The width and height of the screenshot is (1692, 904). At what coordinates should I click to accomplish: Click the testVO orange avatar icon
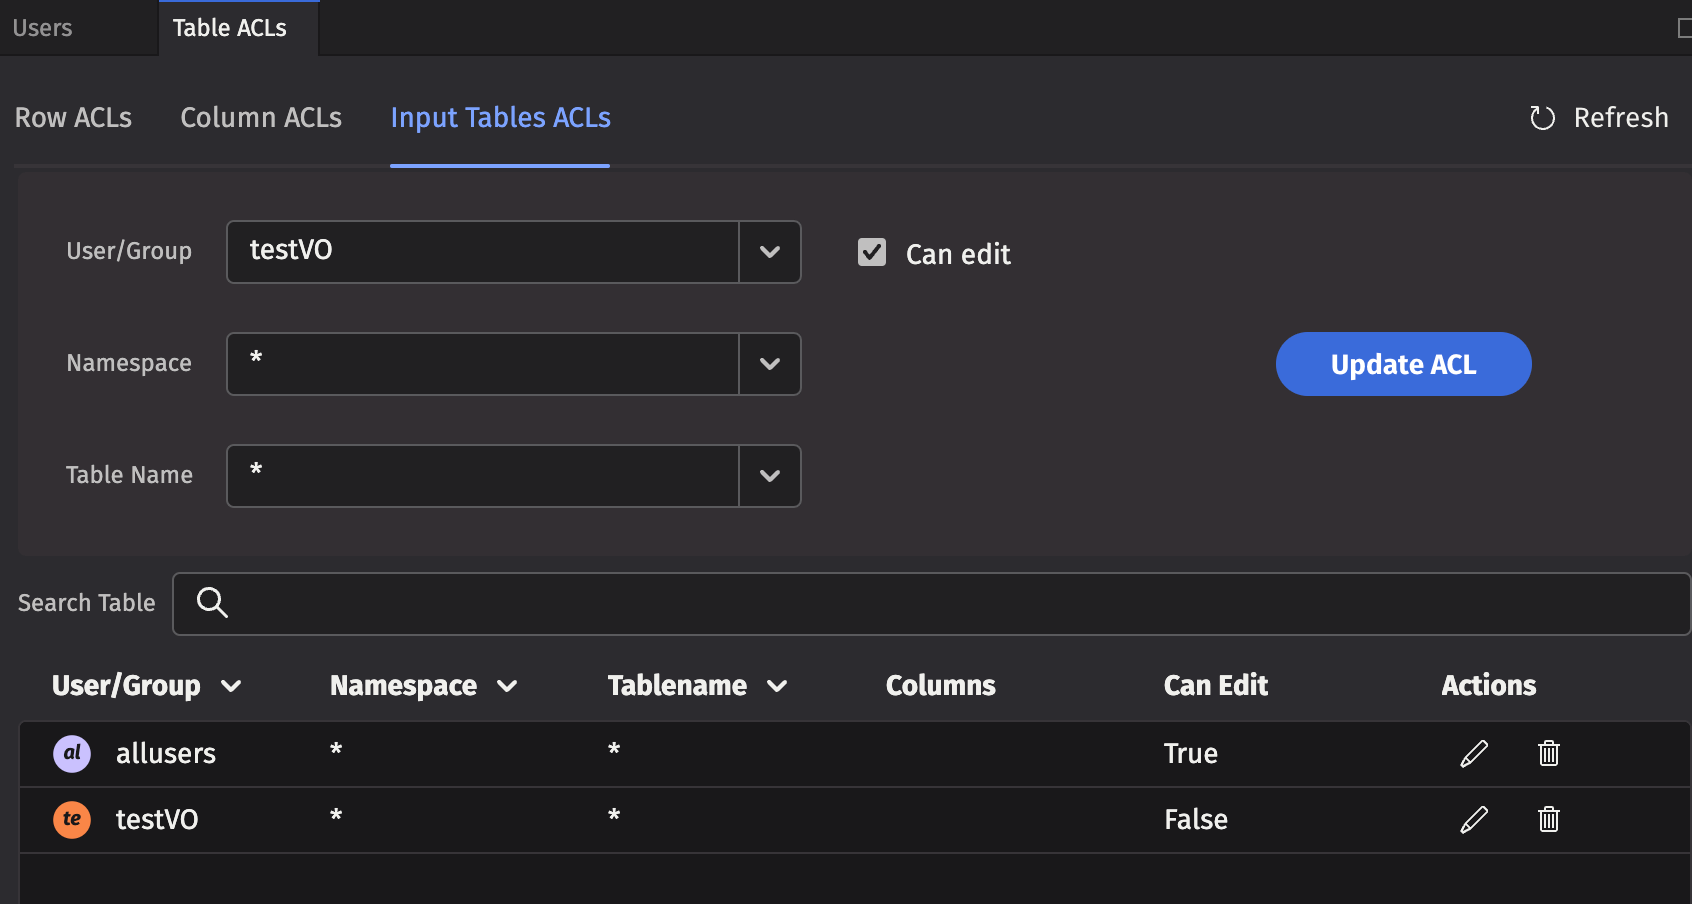pos(72,820)
